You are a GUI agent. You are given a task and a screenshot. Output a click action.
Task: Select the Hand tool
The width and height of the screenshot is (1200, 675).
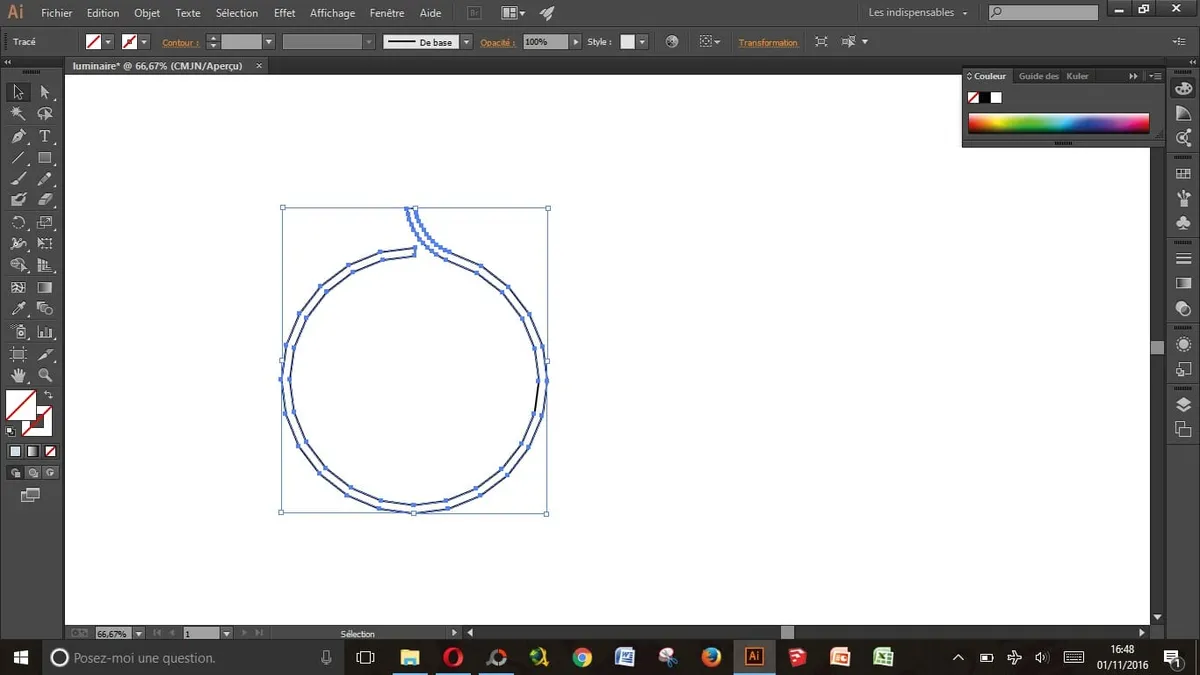[19, 376]
